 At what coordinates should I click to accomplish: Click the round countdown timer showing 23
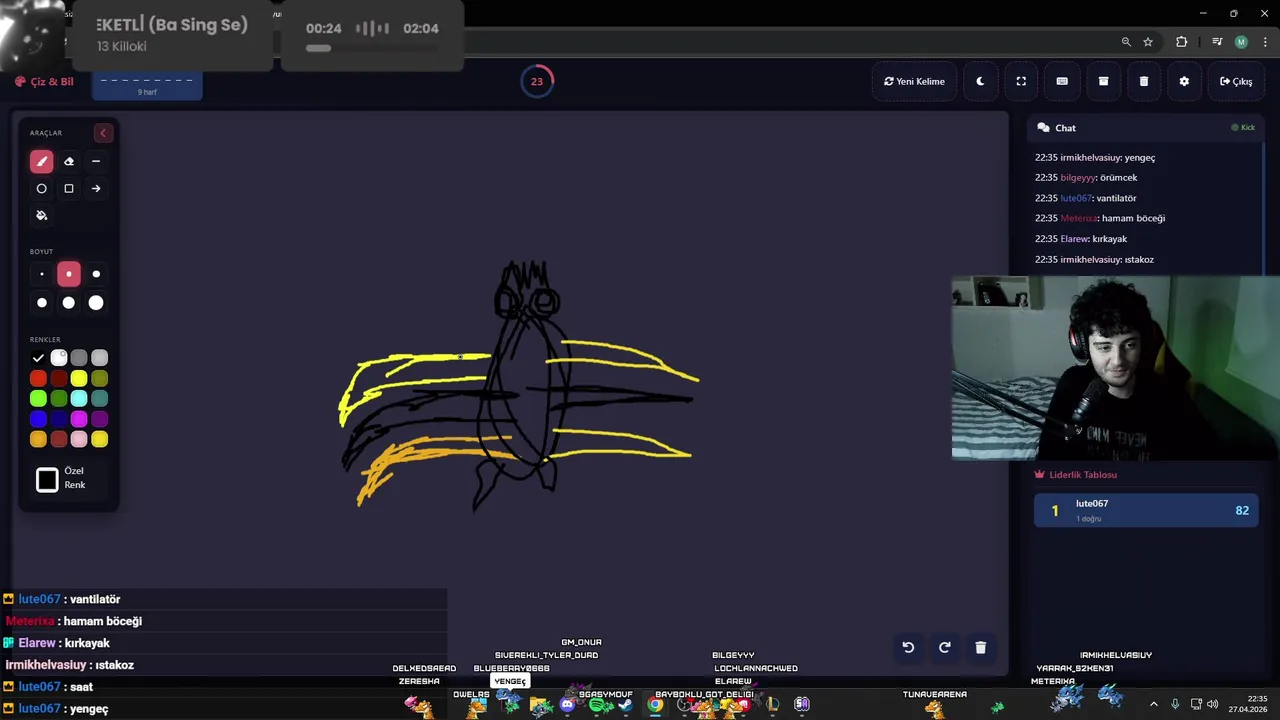[537, 81]
